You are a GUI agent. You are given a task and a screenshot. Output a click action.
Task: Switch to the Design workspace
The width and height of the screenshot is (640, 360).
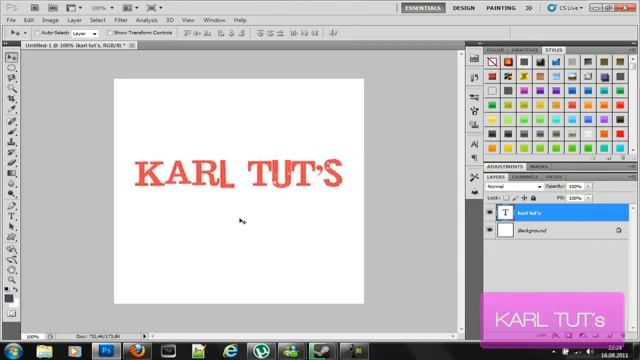464,8
